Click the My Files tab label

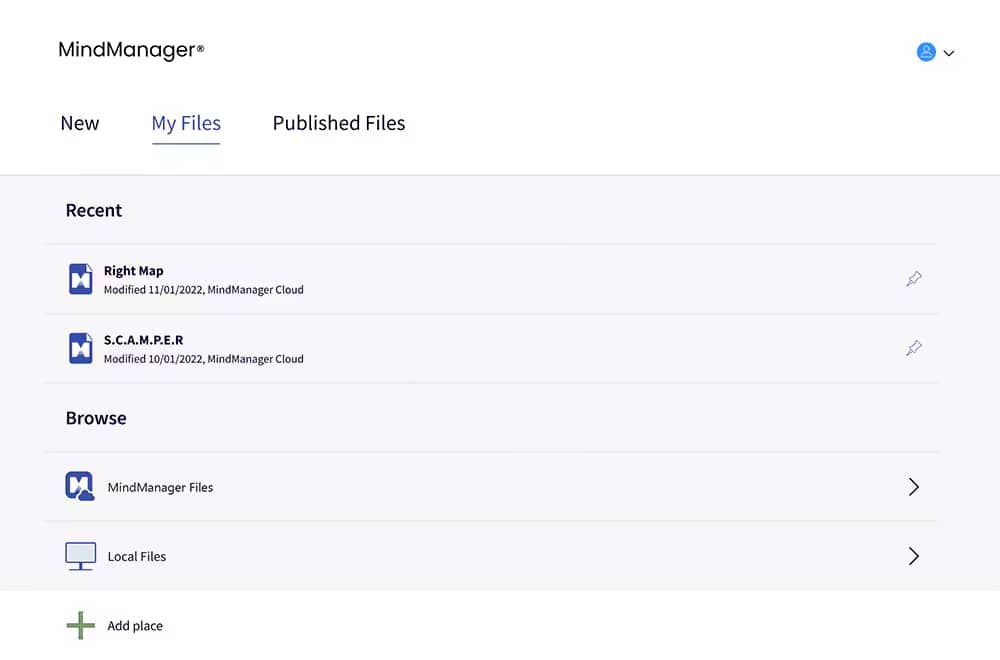pyautogui.click(x=186, y=123)
